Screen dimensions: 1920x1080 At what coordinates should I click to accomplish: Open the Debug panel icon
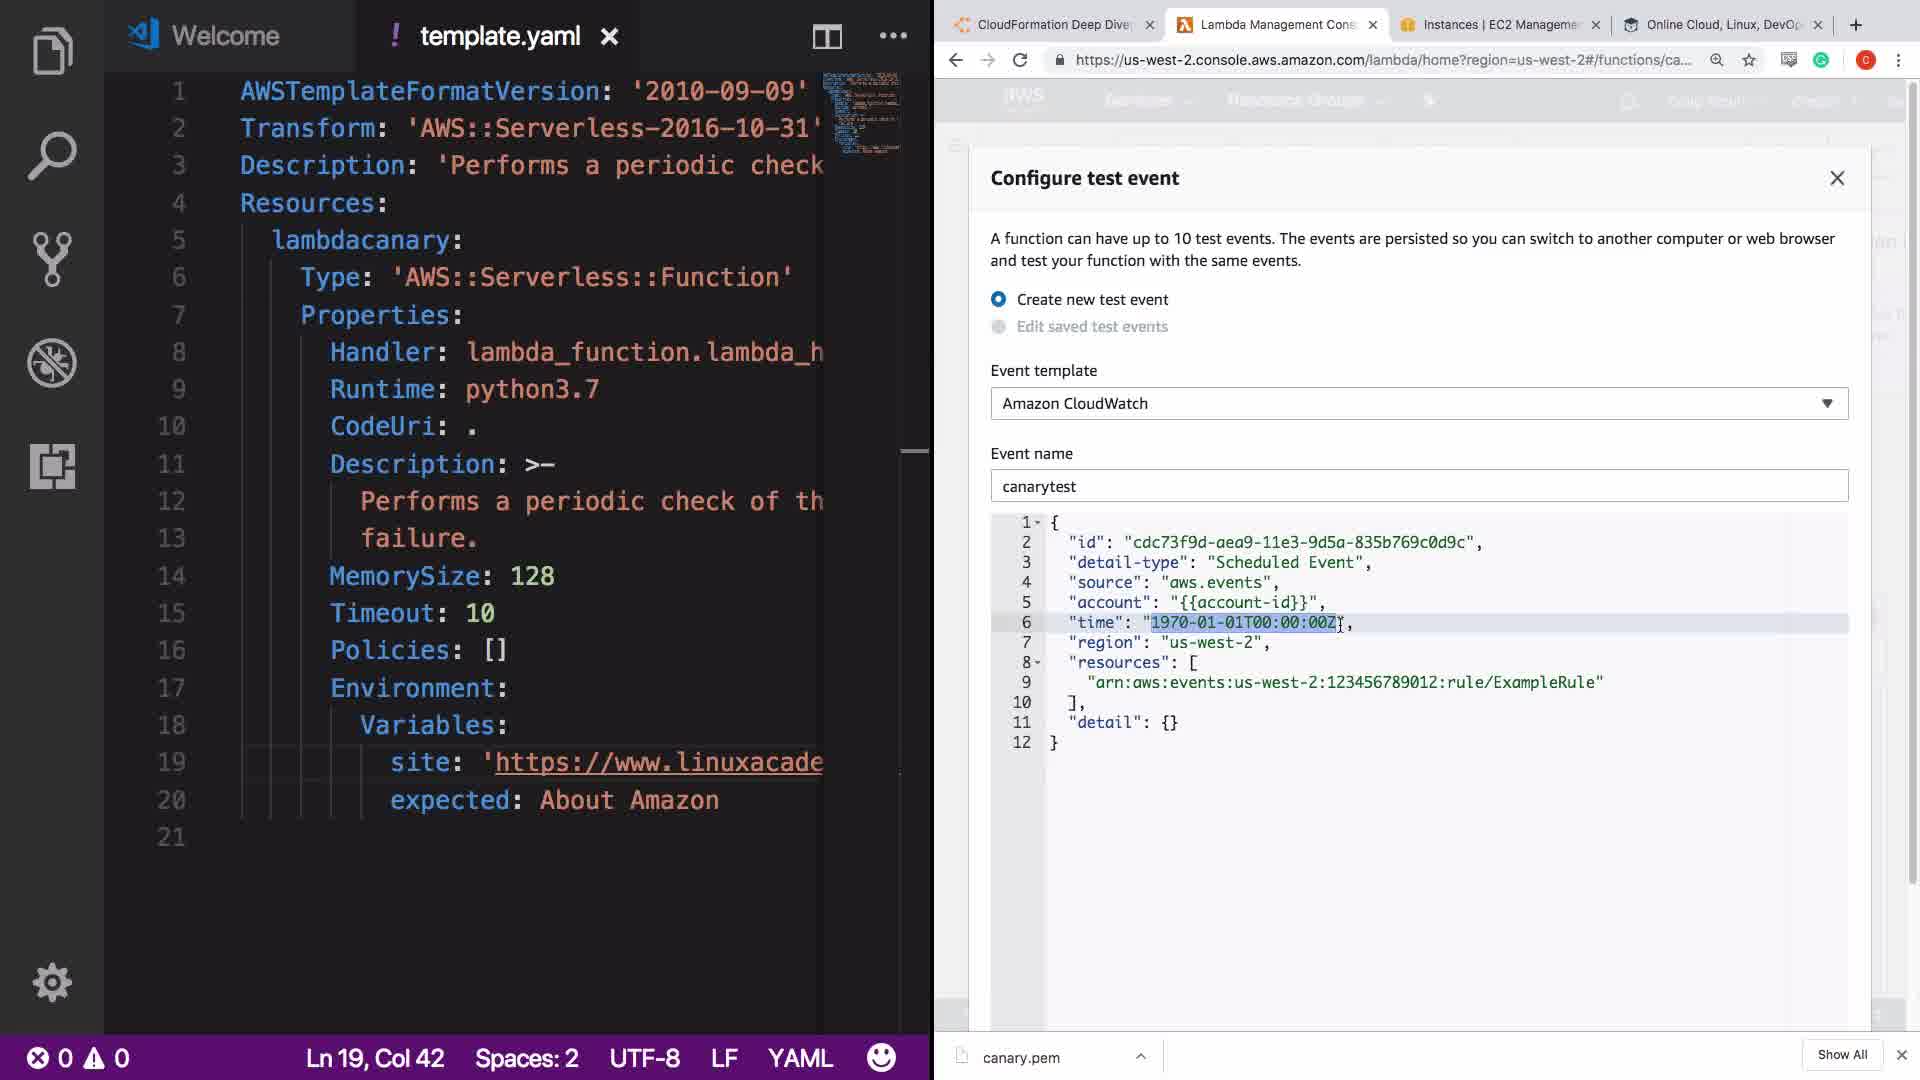[52, 363]
